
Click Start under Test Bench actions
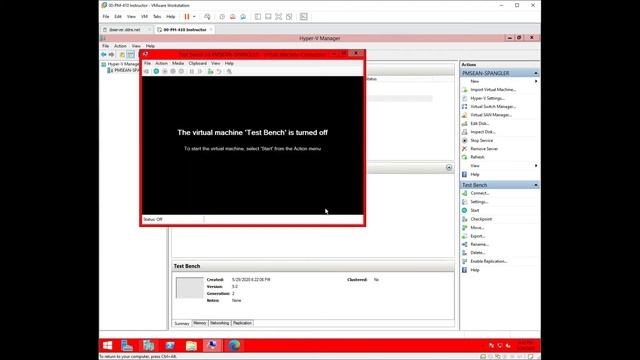475,211
